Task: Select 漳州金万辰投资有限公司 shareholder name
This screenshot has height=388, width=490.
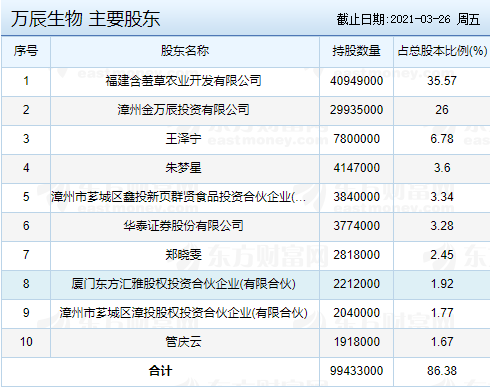Action: point(183,110)
